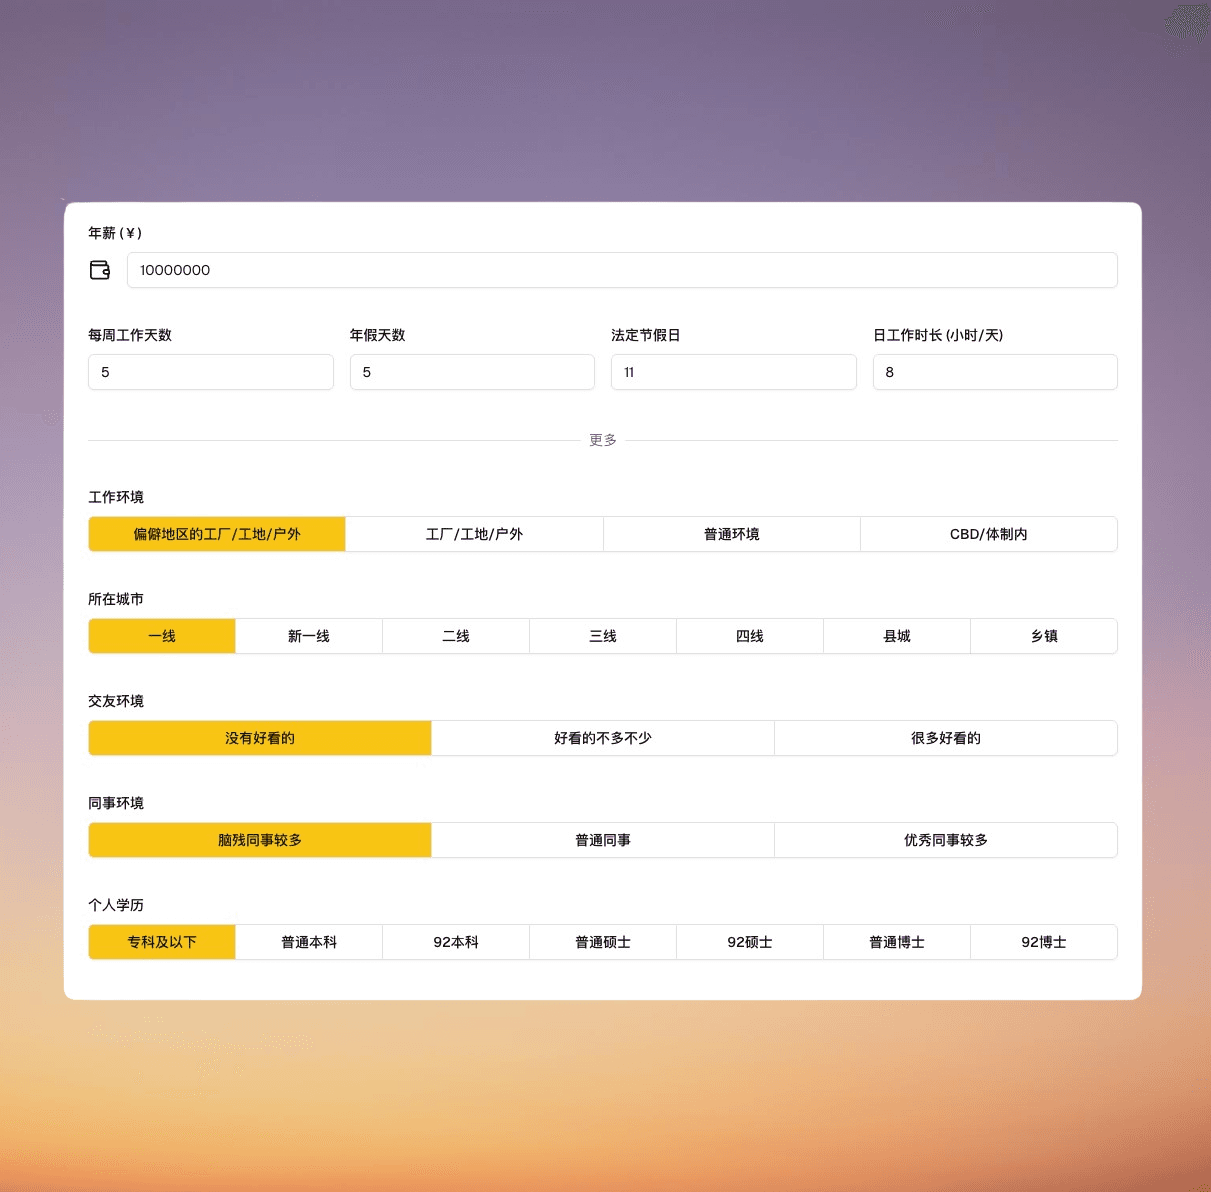Select CBD/体制内 work environment option
The image size is (1211, 1192).
click(x=988, y=534)
